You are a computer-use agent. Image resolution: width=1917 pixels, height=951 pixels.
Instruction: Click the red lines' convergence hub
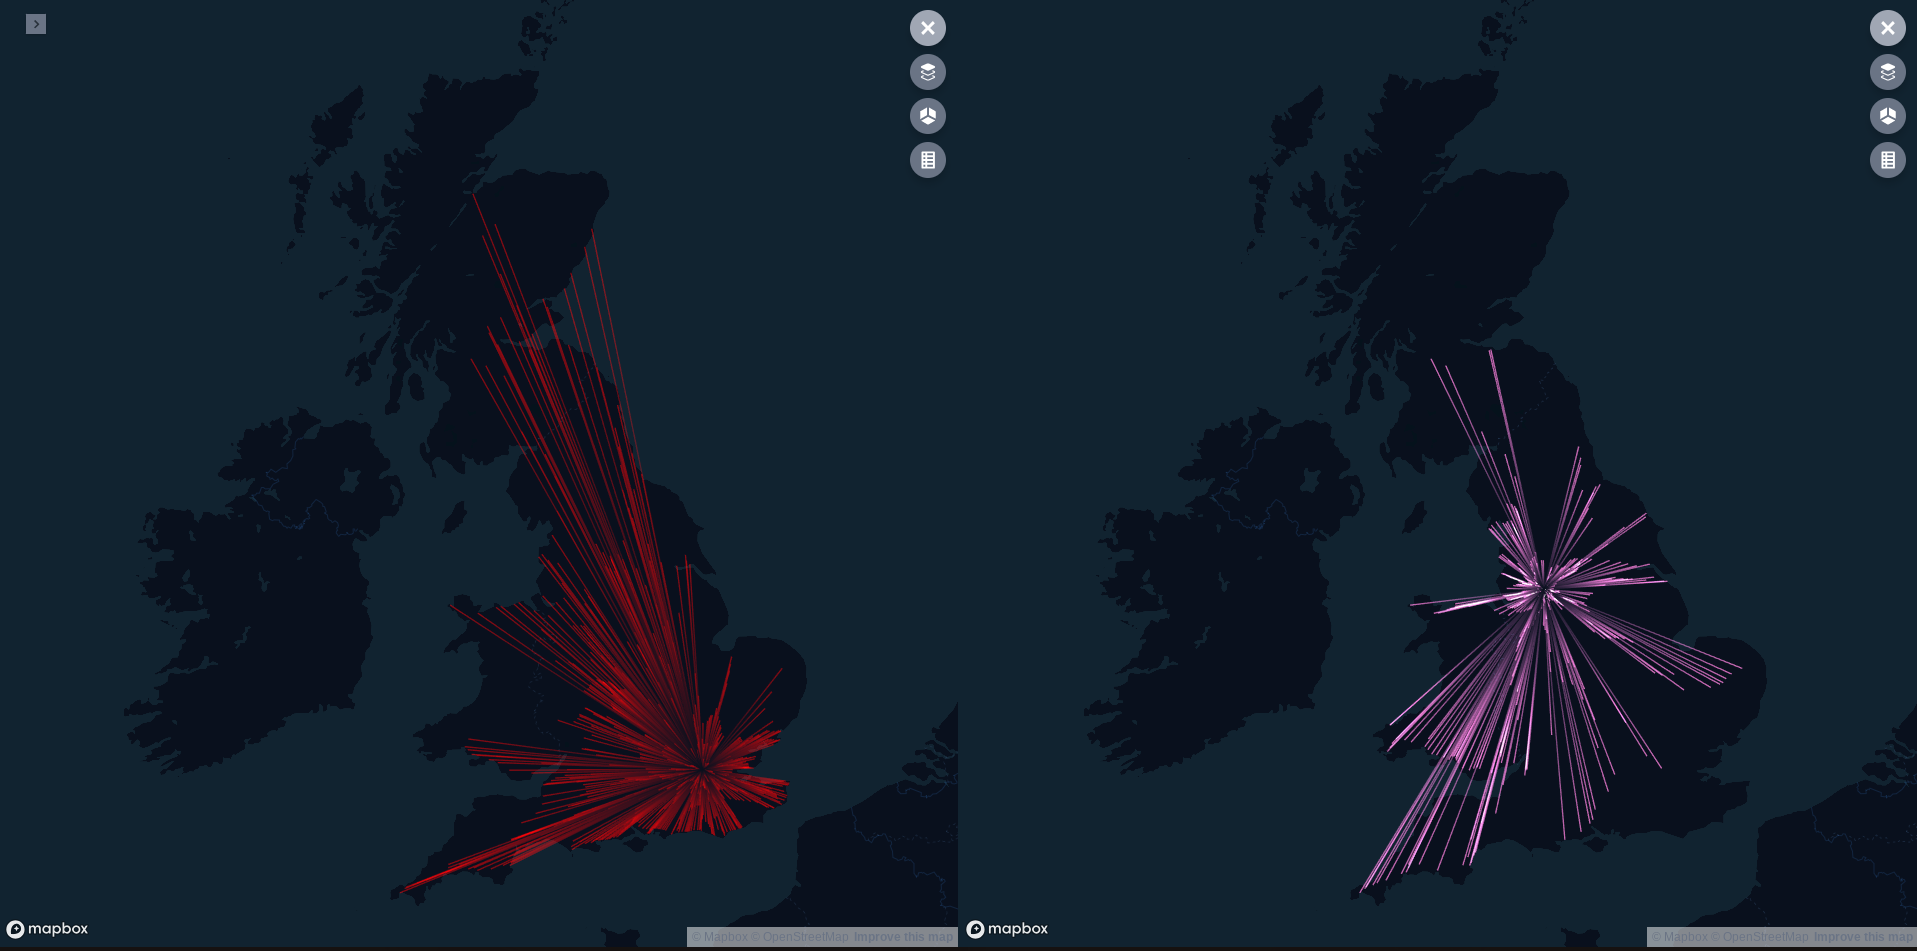[703, 767]
